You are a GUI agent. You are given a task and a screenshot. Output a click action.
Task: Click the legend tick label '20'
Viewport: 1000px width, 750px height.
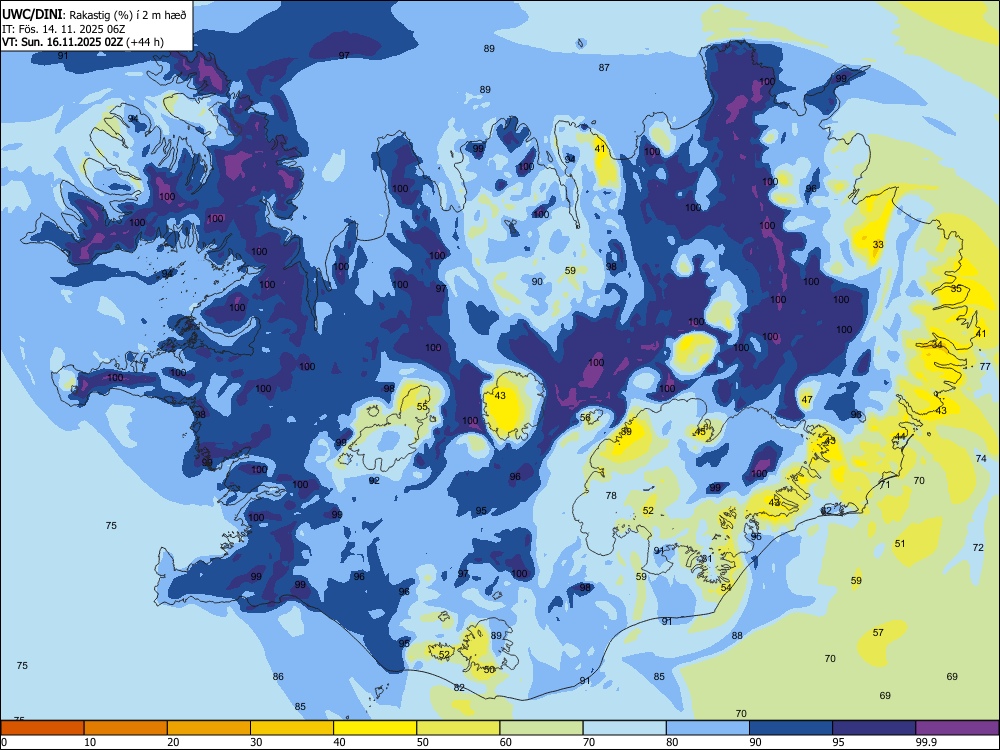pos(173,742)
